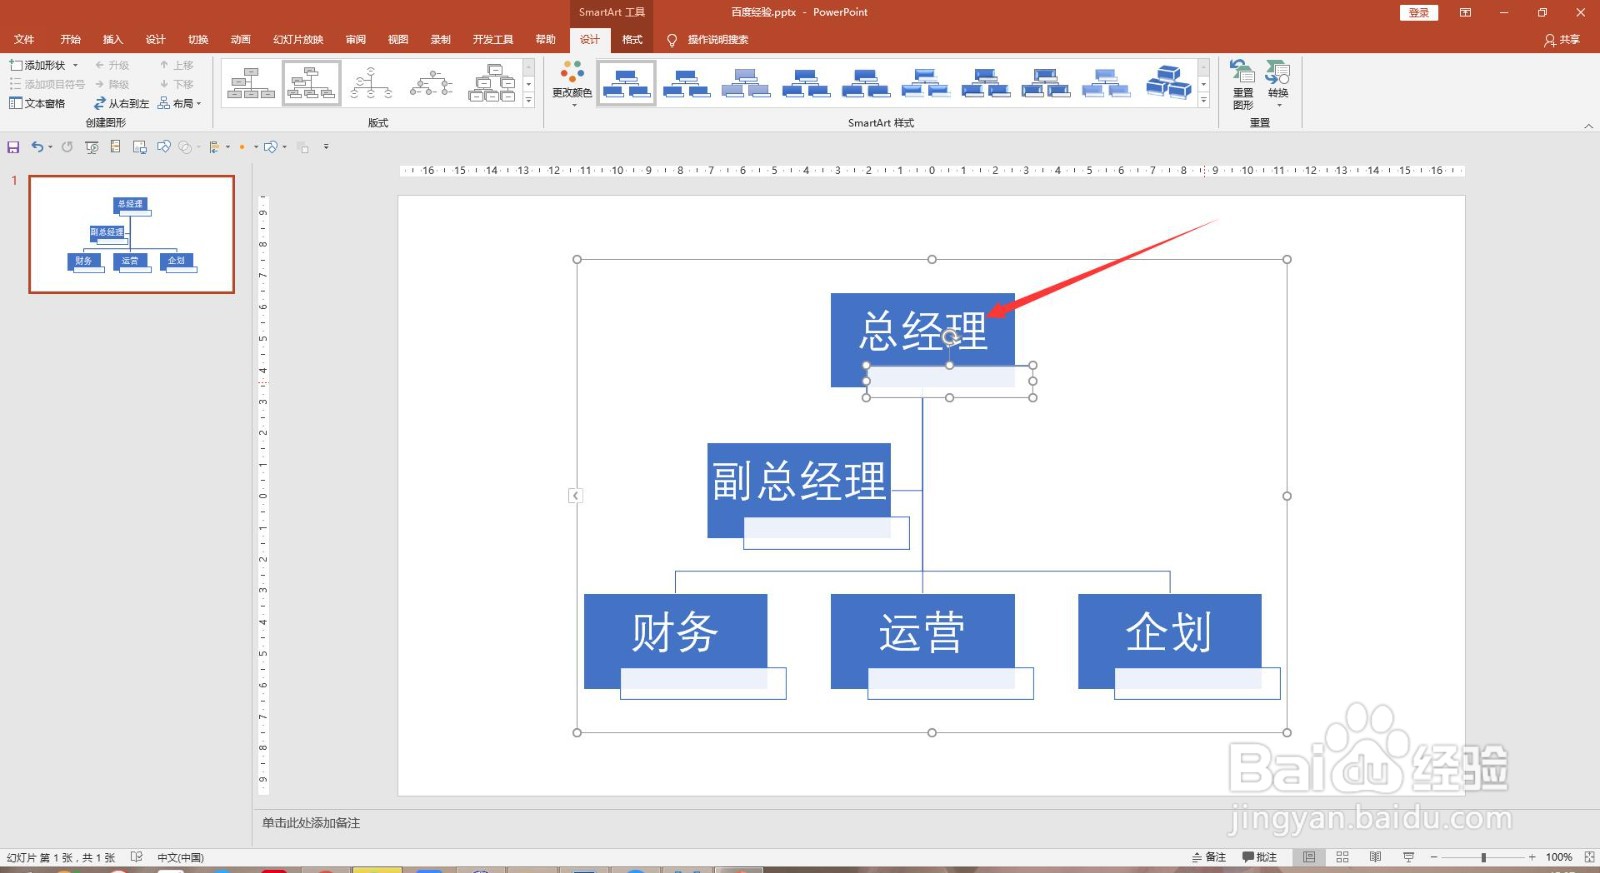Click Slide Show view icon in status bar
1600x873 pixels.
click(x=1408, y=857)
